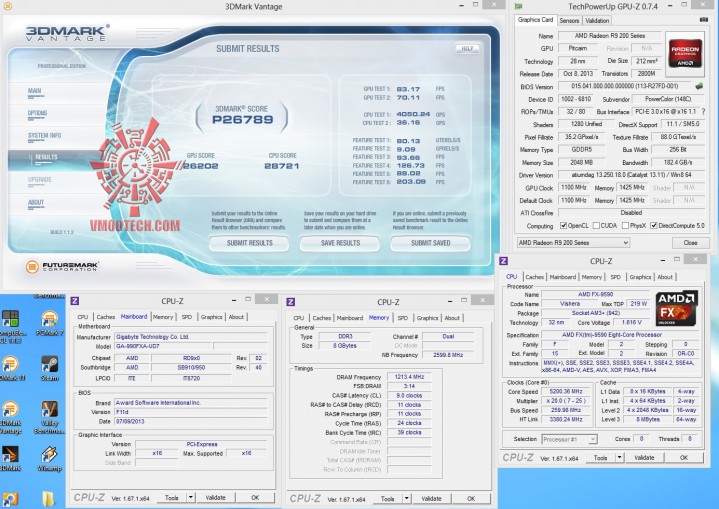The height and width of the screenshot is (509, 719).
Task: Open the AMD Radeon R9 200 Series dropdown
Action: [573, 243]
